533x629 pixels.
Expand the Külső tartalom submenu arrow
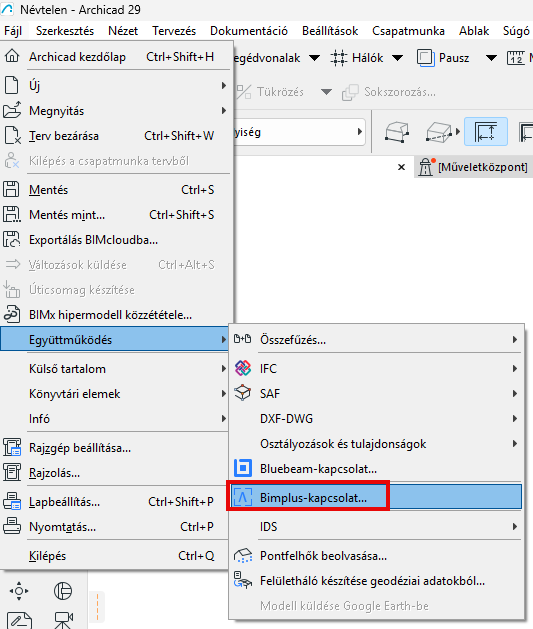[x=223, y=368]
